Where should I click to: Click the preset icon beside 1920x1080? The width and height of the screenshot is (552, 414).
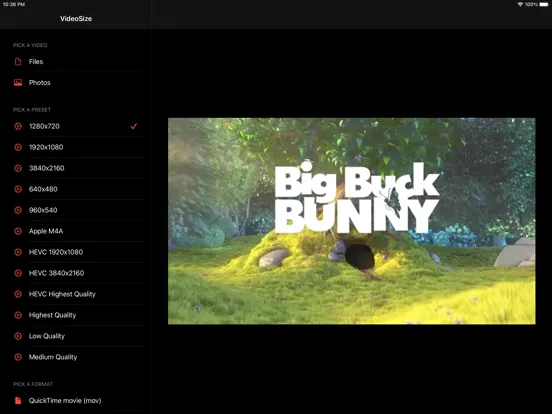[x=18, y=147]
